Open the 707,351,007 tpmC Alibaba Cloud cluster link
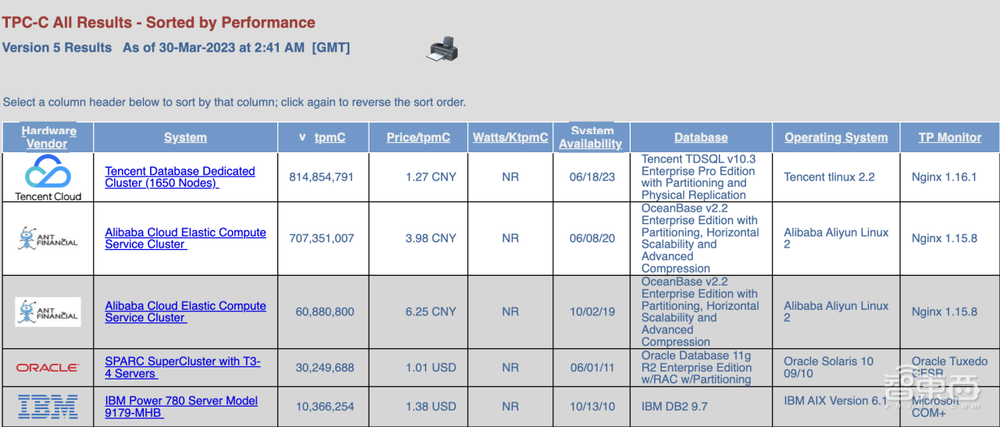 pos(185,238)
